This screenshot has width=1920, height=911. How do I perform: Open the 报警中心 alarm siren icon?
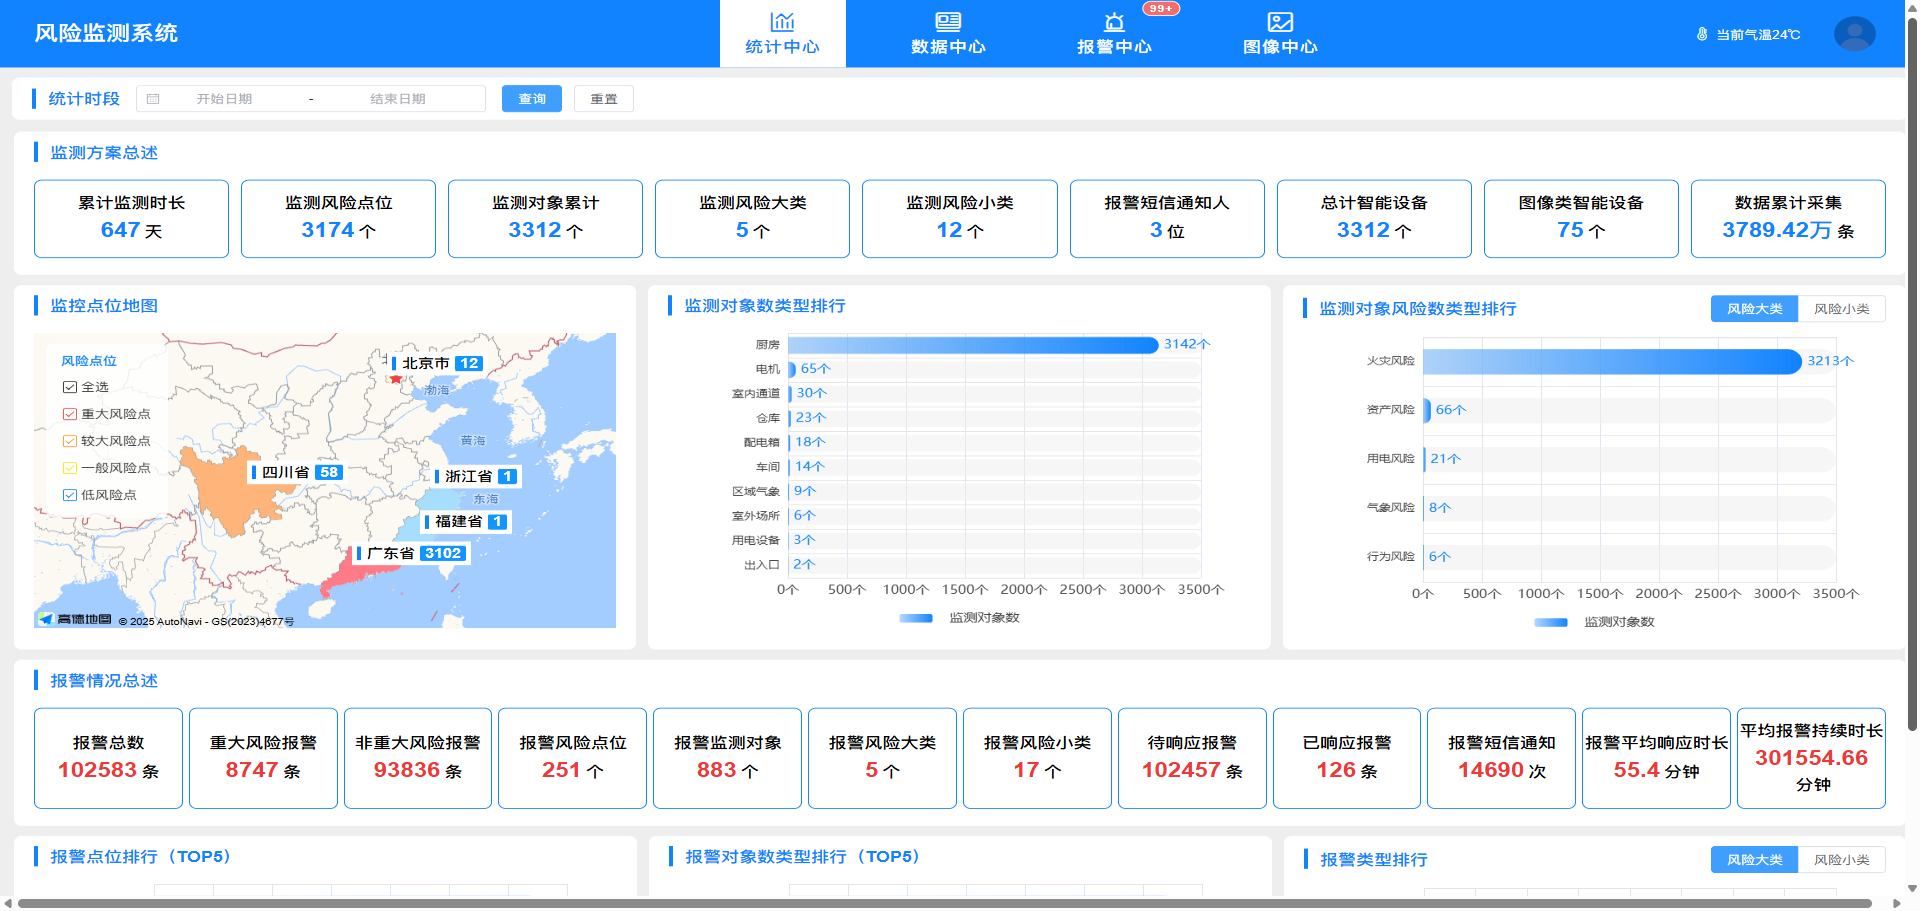click(1114, 22)
